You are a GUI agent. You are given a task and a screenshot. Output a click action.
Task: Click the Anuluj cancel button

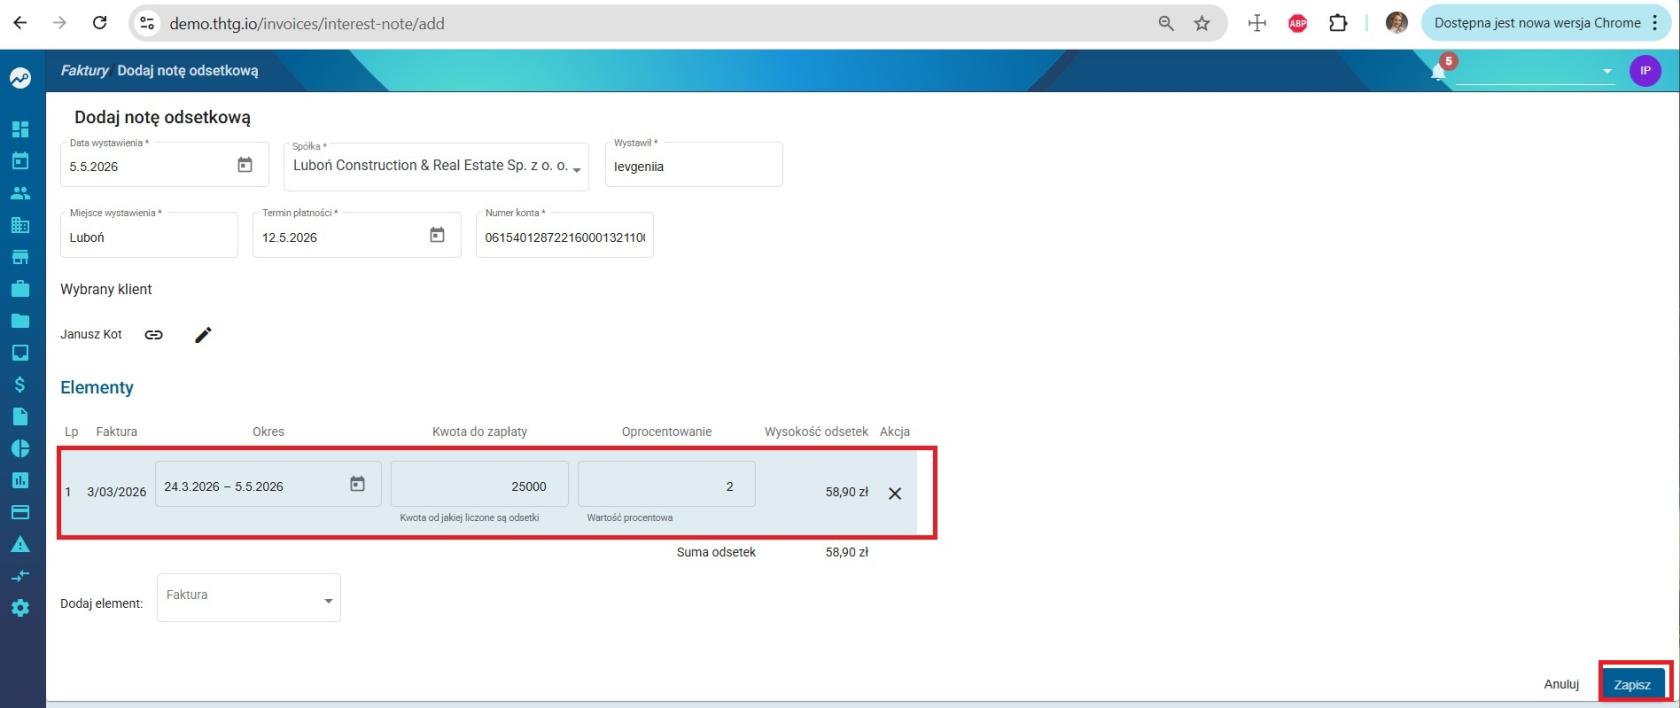tap(1561, 685)
